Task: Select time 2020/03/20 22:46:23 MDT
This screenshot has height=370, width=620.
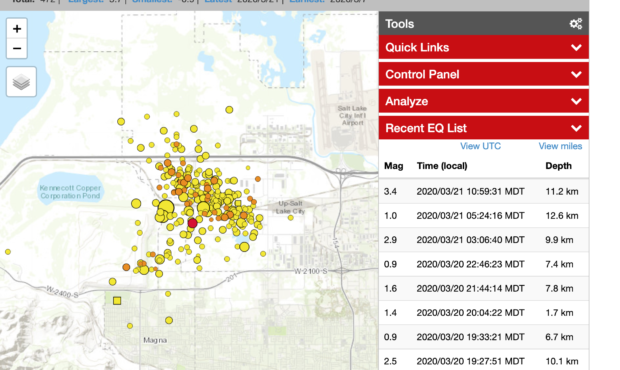Action: pyautogui.click(x=471, y=264)
